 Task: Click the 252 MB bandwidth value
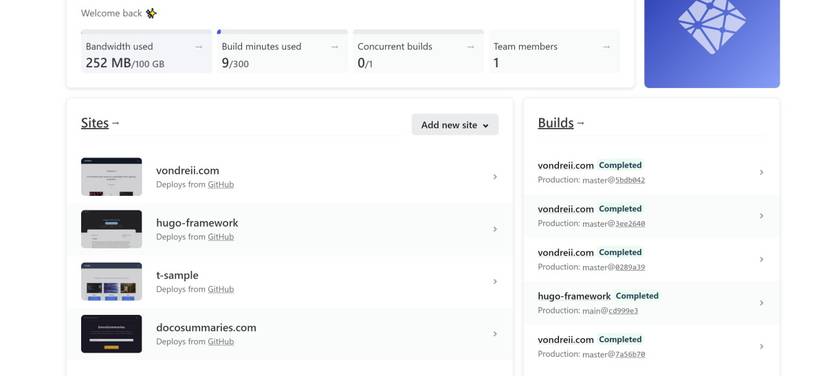(x=108, y=63)
